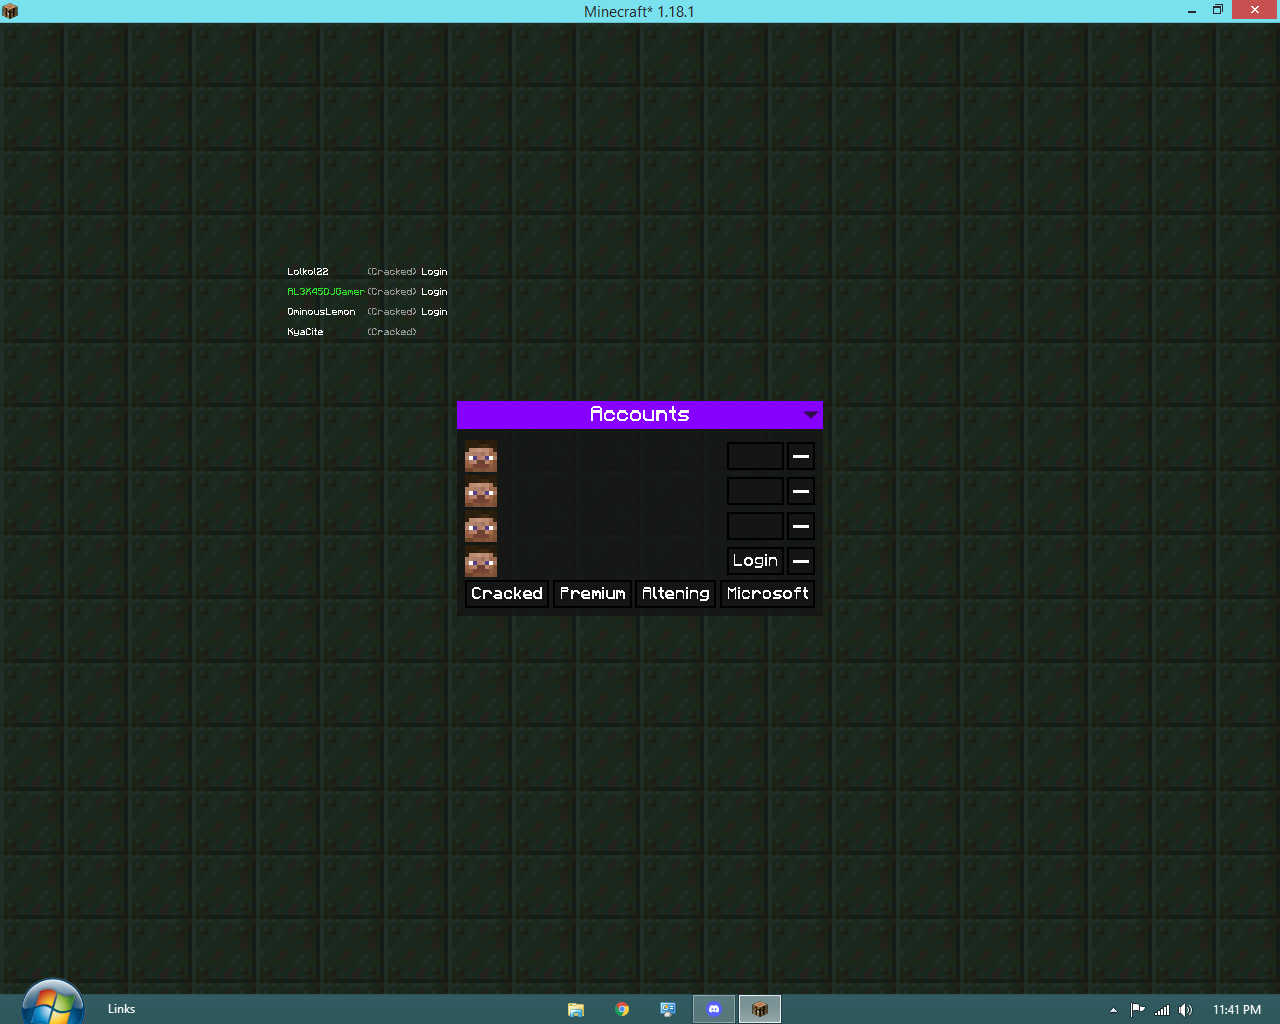Click Login next to Lolkol22 in the list
Viewport: 1280px width, 1024px height.
[x=434, y=271]
